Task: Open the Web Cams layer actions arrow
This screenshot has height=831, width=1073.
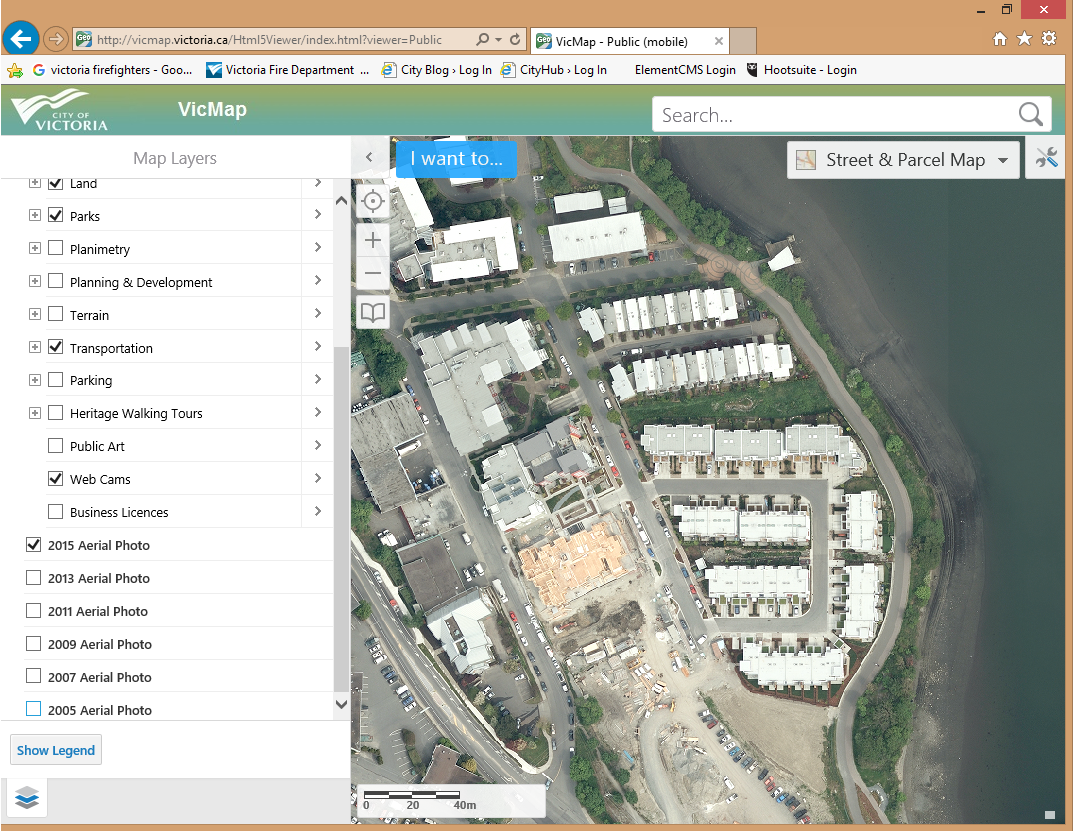Action: point(318,478)
